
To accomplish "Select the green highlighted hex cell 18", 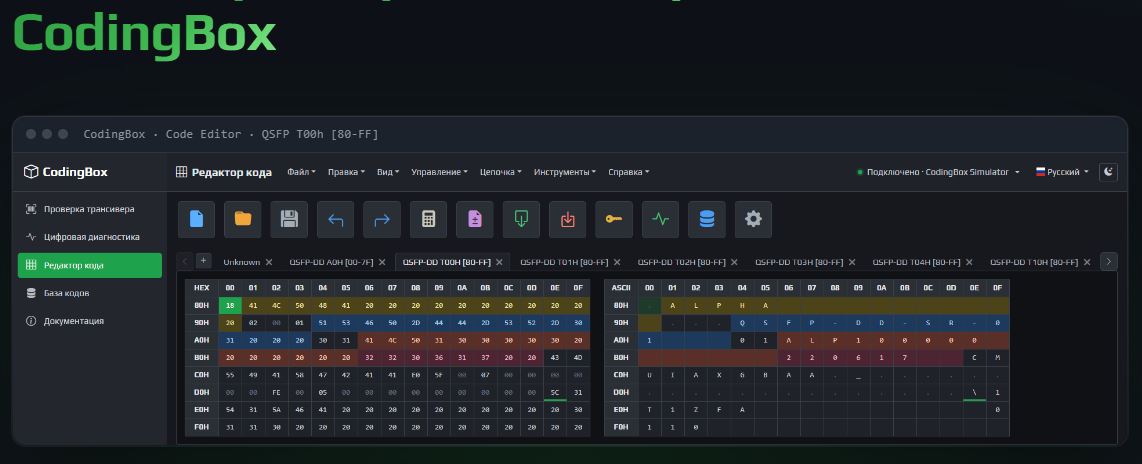I will [x=229, y=305].
